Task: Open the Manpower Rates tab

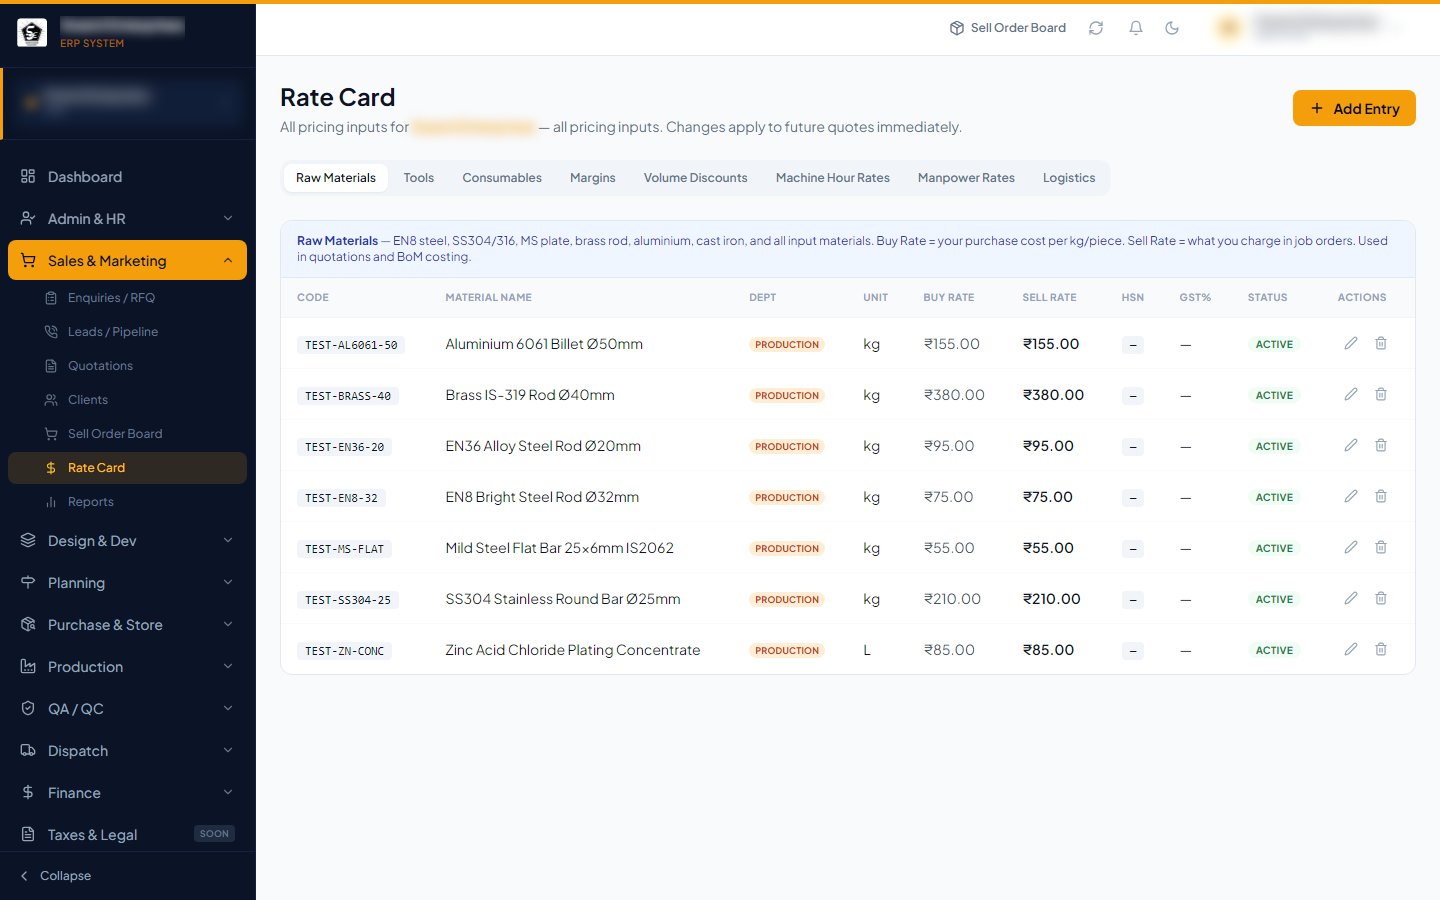Action: [x=966, y=178]
